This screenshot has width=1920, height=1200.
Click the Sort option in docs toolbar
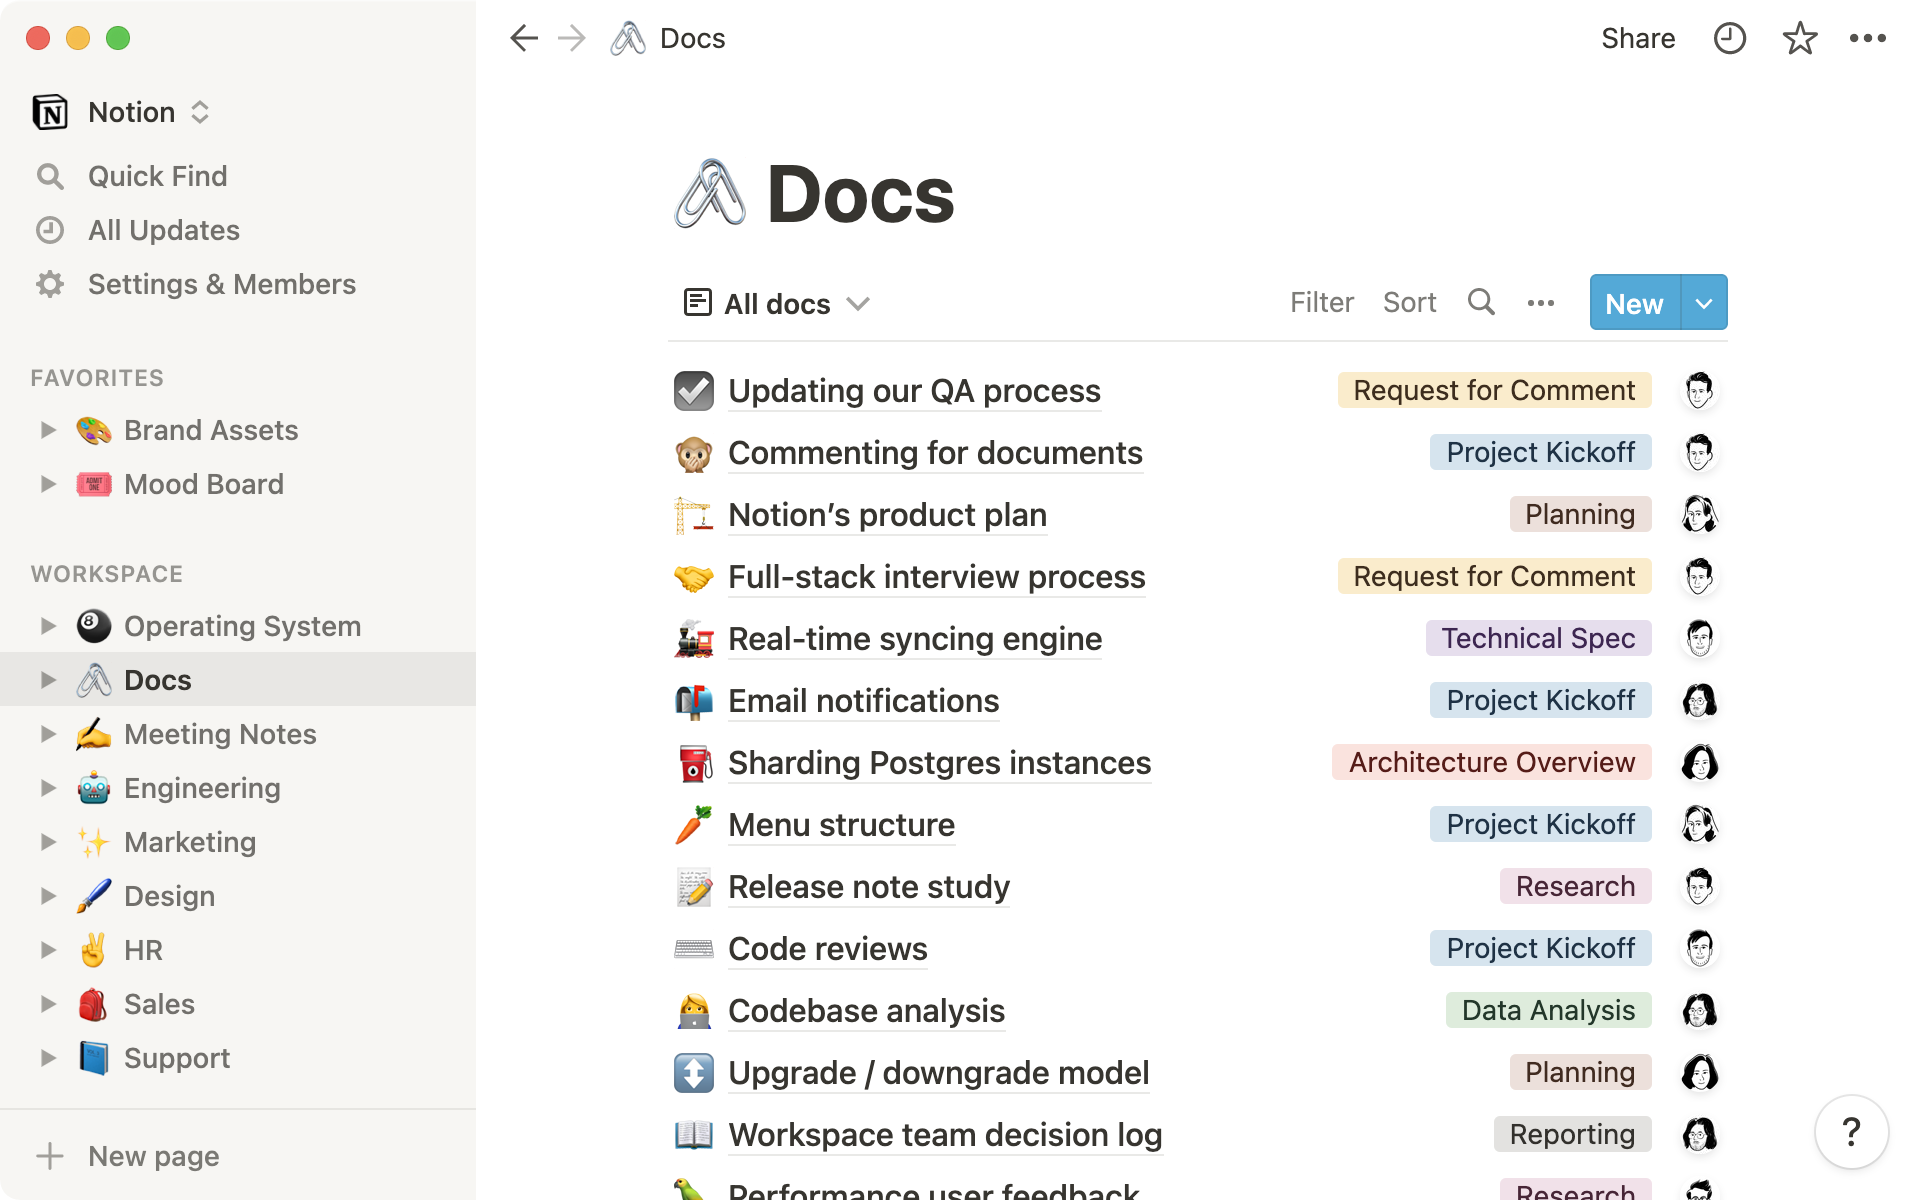(1410, 303)
